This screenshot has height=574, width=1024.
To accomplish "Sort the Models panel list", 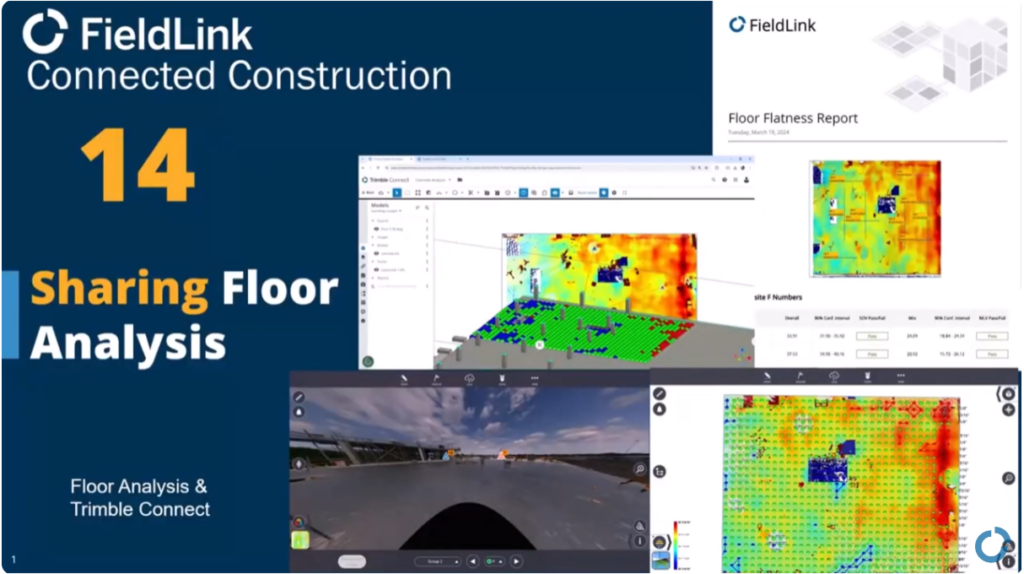I will (x=417, y=208).
